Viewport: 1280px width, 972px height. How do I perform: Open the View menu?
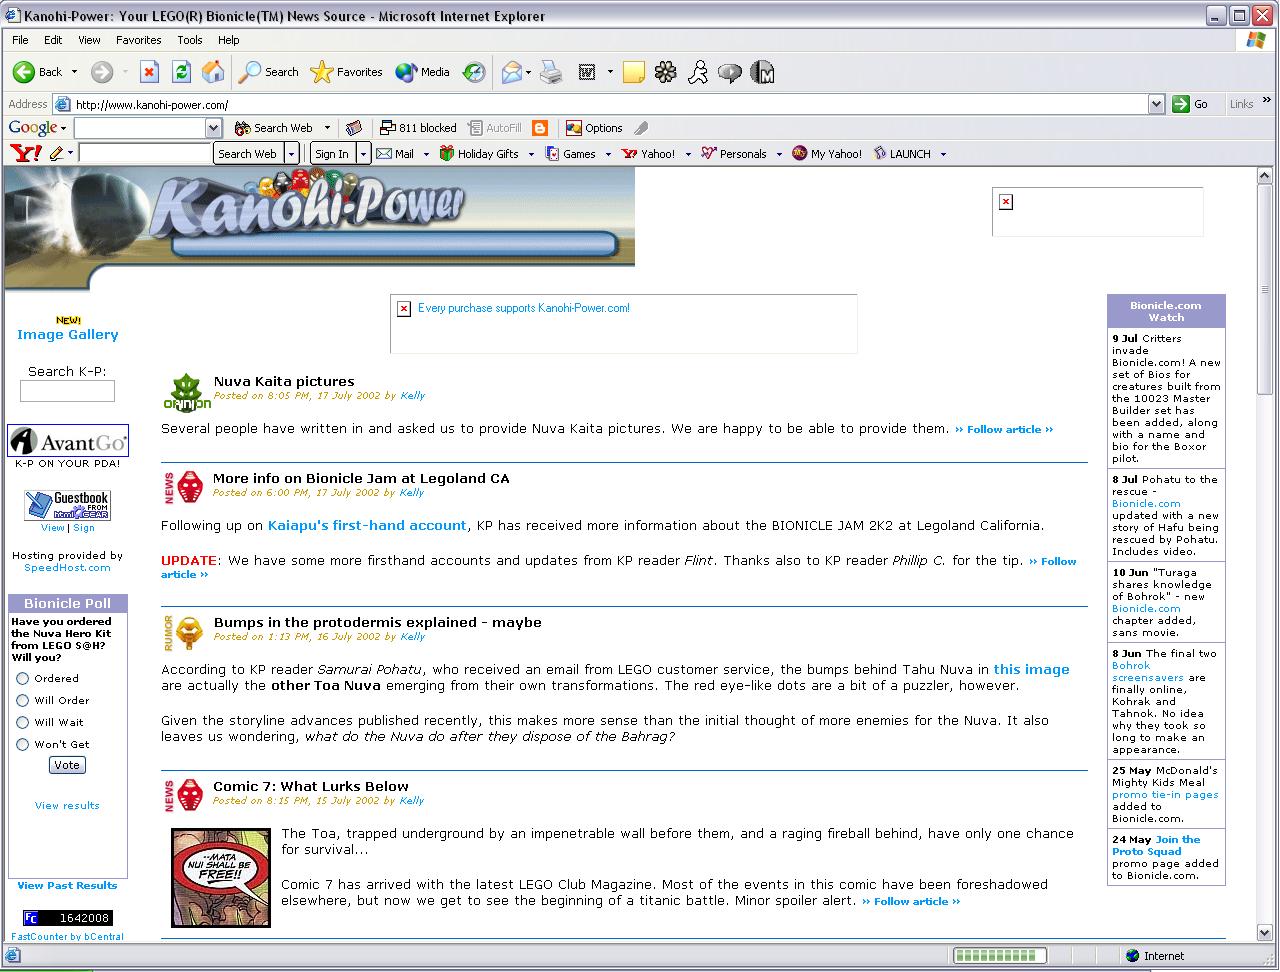90,40
